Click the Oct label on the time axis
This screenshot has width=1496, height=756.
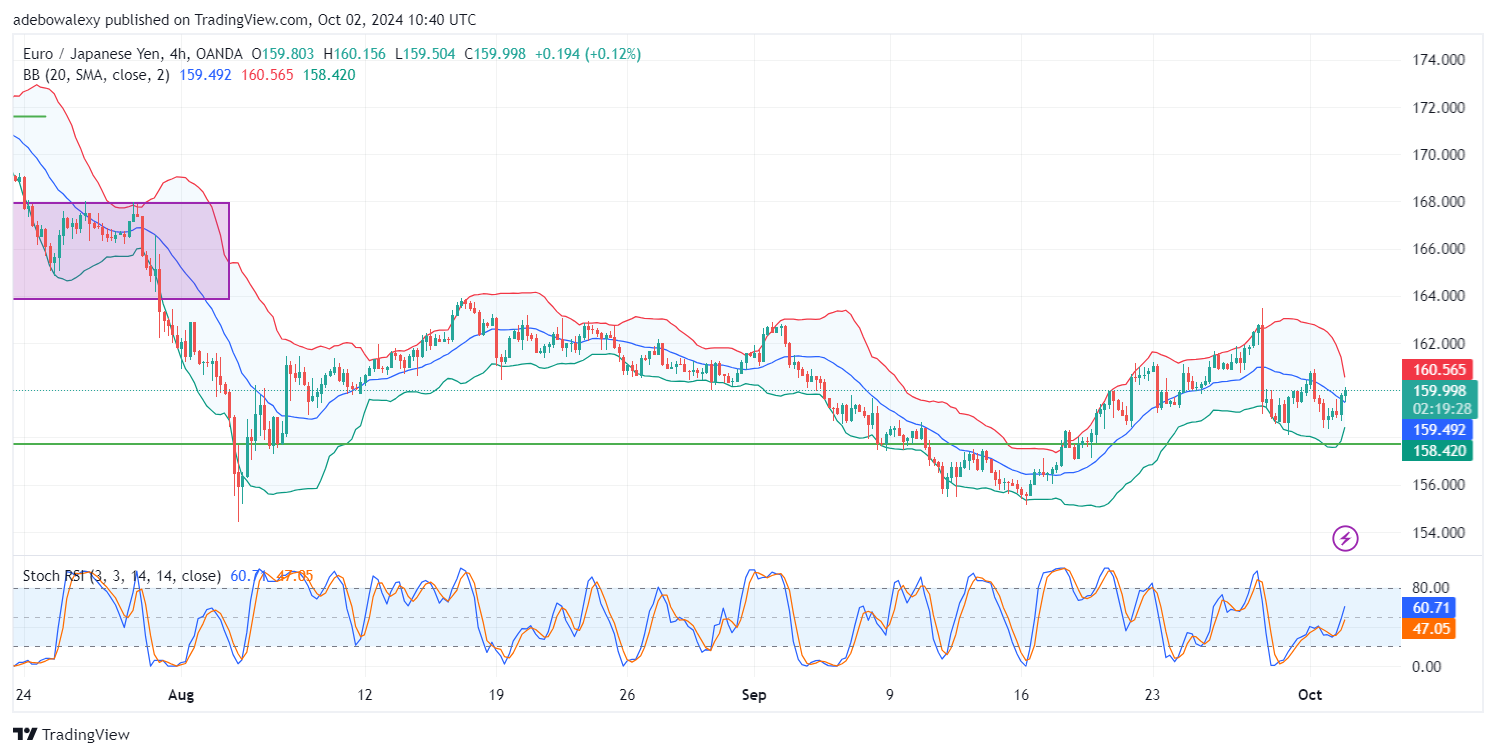(x=1308, y=694)
